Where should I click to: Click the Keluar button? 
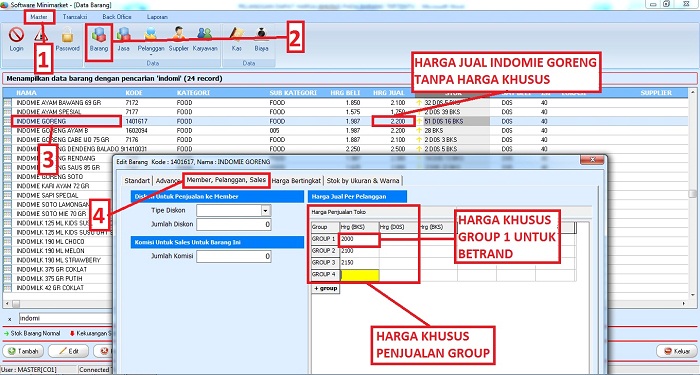pos(677,351)
